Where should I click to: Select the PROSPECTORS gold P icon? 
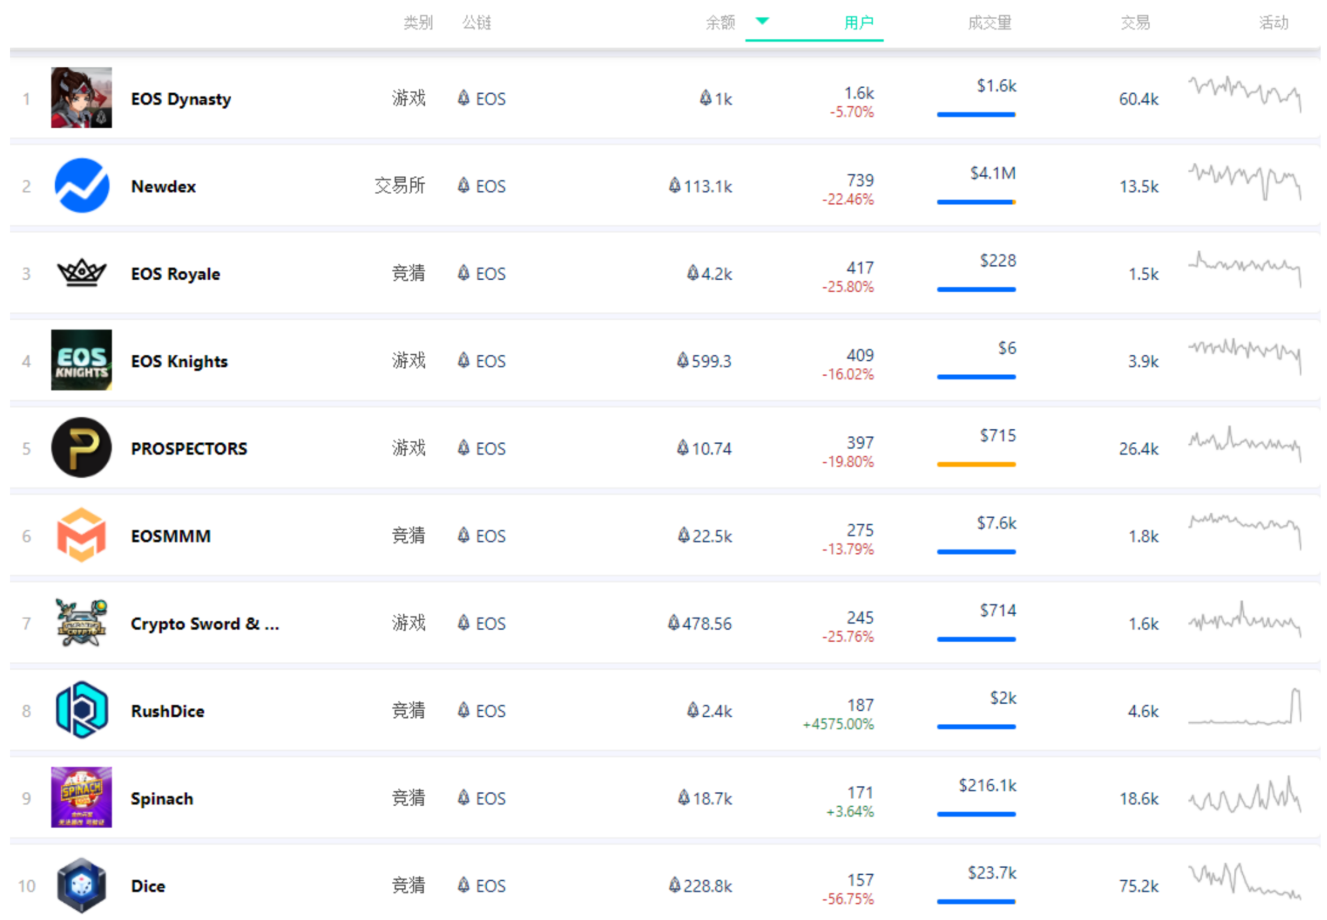pyautogui.click(x=81, y=448)
